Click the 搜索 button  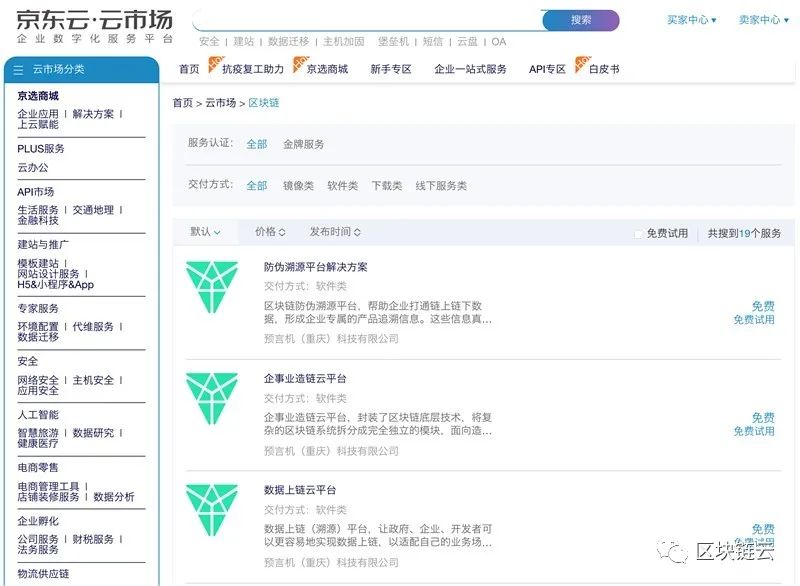[581, 20]
